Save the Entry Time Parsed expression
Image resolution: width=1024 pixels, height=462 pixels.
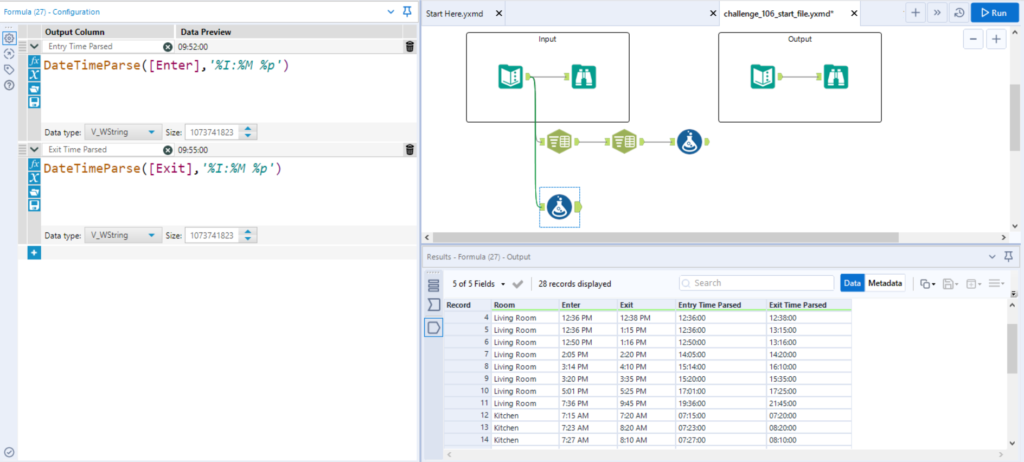[x=35, y=101]
